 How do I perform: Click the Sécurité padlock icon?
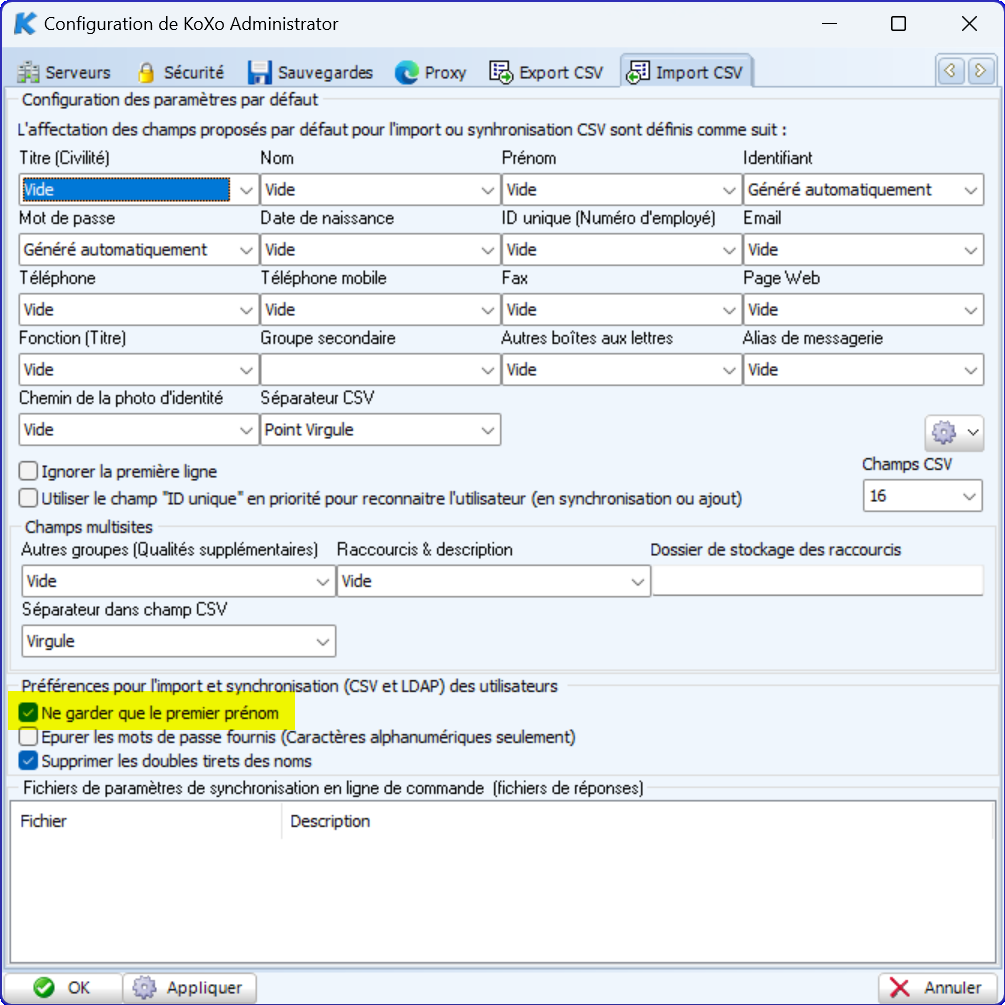(146, 73)
